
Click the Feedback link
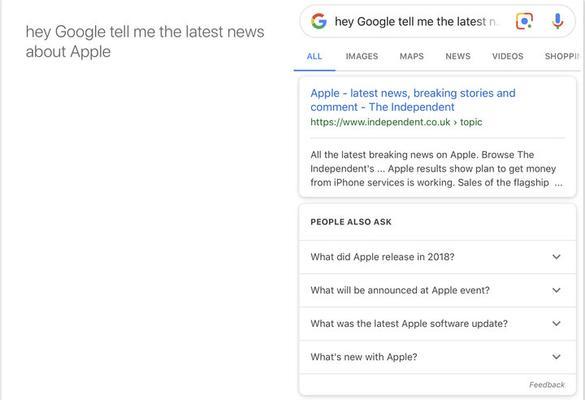point(547,385)
